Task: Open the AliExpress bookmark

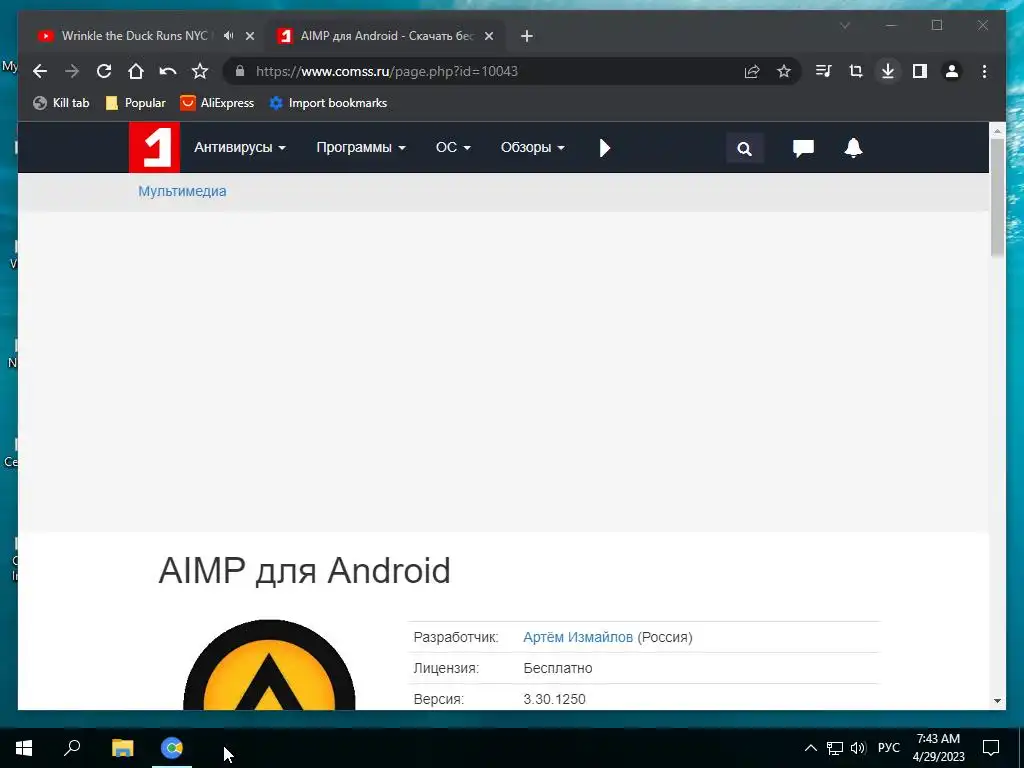Action: [x=217, y=103]
